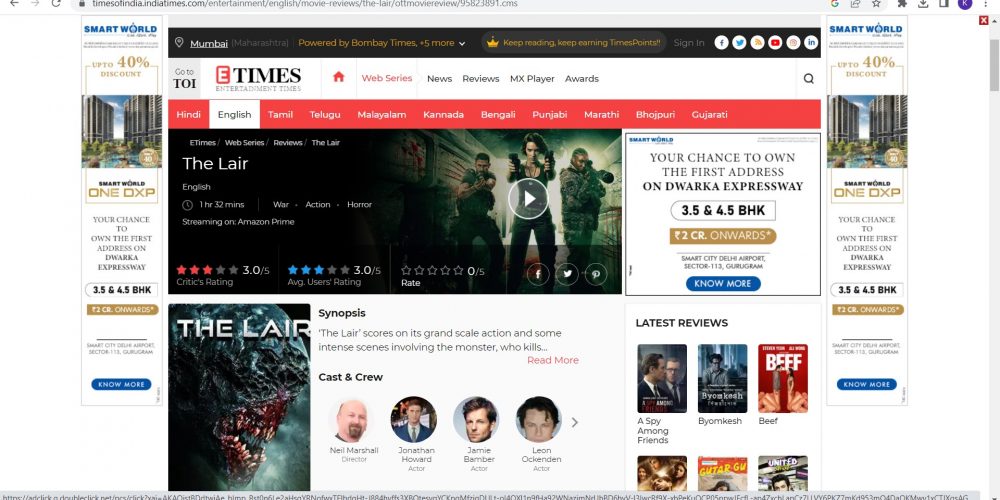Share The Lair review on Twitter

point(567,274)
